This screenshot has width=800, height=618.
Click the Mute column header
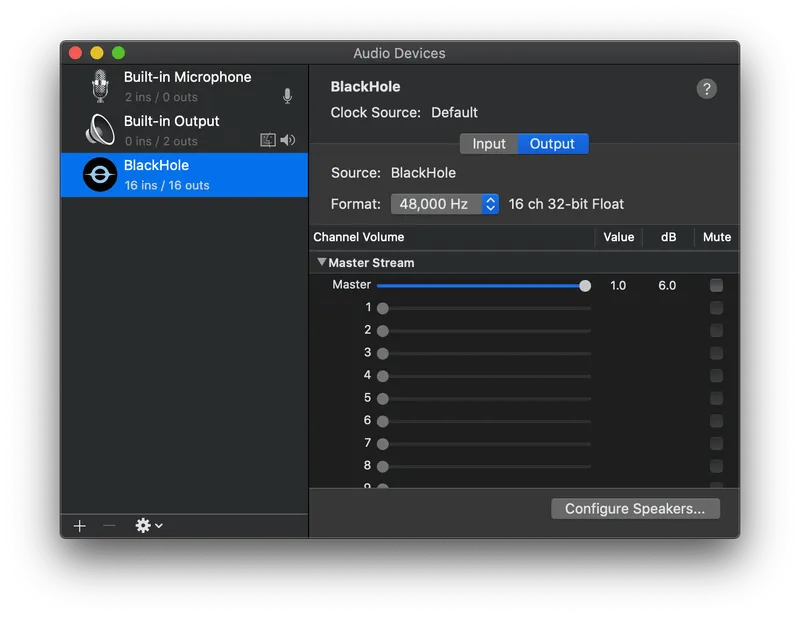pyautogui.click(x=717, y=237)
